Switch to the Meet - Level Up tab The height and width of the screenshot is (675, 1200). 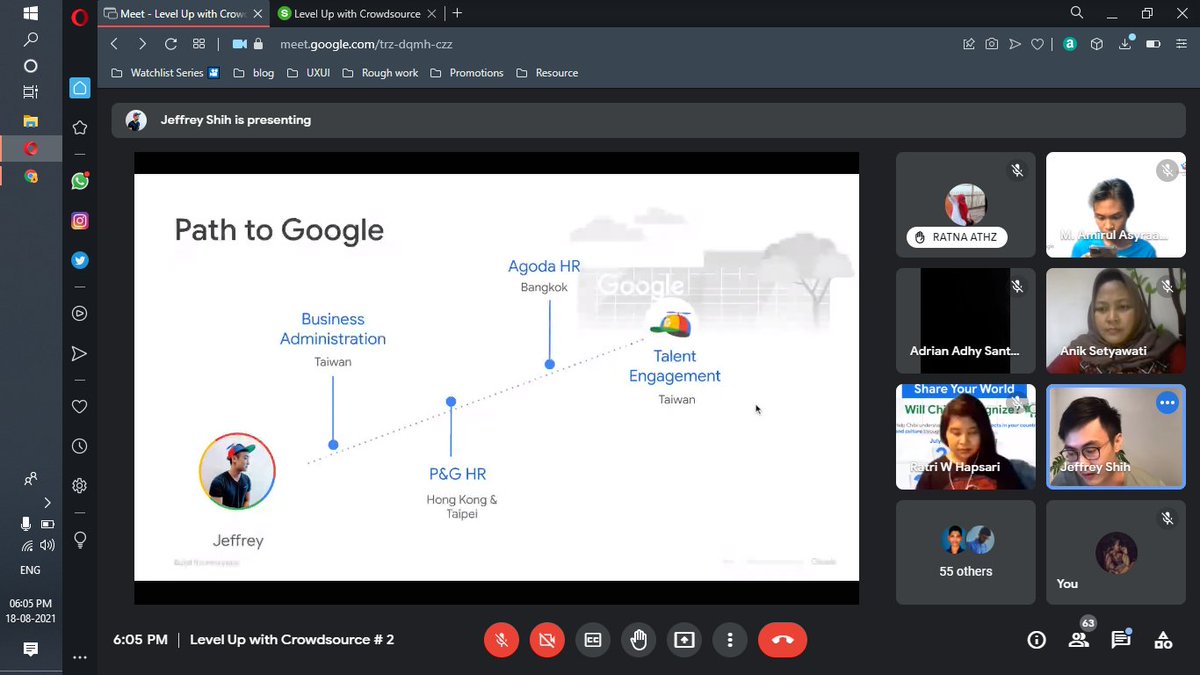pos(184,13)
